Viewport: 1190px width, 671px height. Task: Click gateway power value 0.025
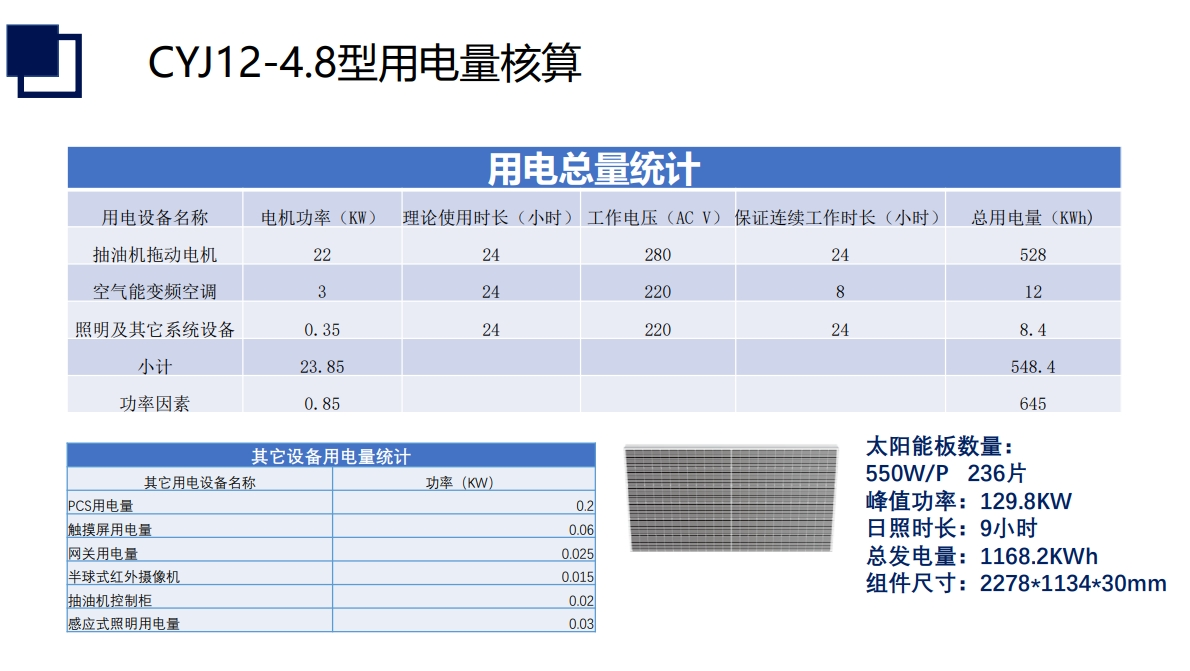click(x=578, y=554)
